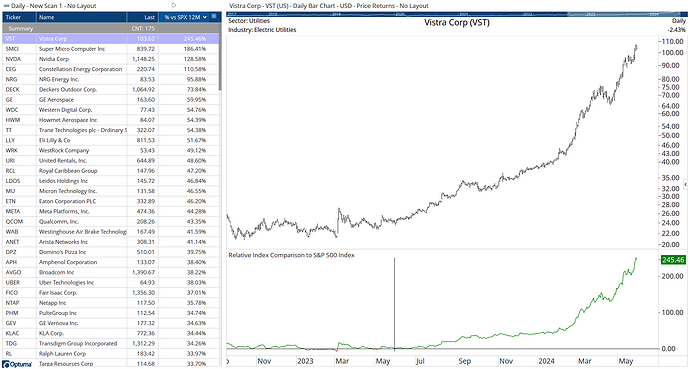
Task: Click the chart date-range navigator bar
Action: [456, 14]
